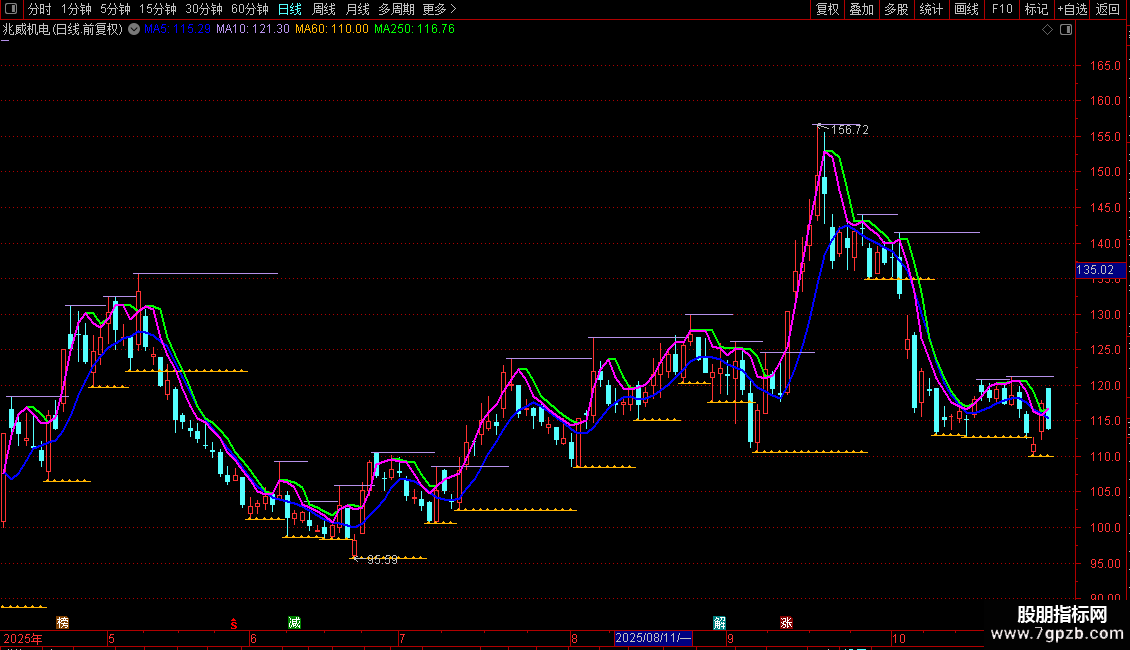Screen dimensions: 1130x650
Task: Click the MA5: 115.29 indicator label
Action: point(177,30)
